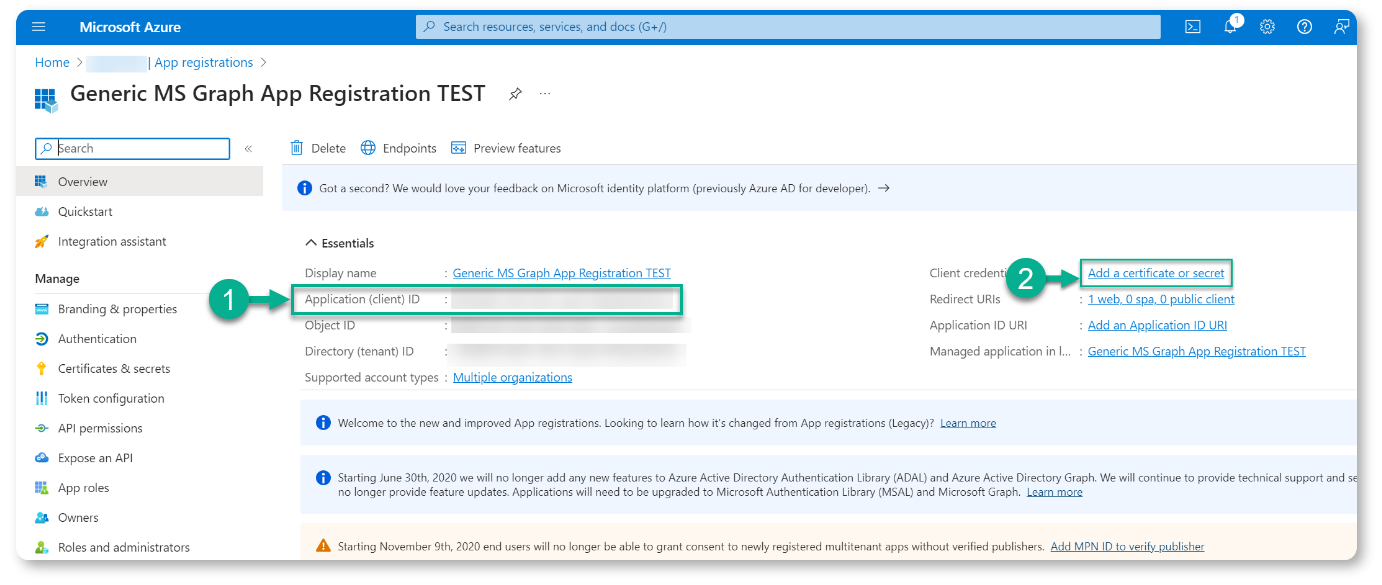The height and width of the screenshot is (585, 1382).
Task: Click the Preview features icon
Action: 459,148
